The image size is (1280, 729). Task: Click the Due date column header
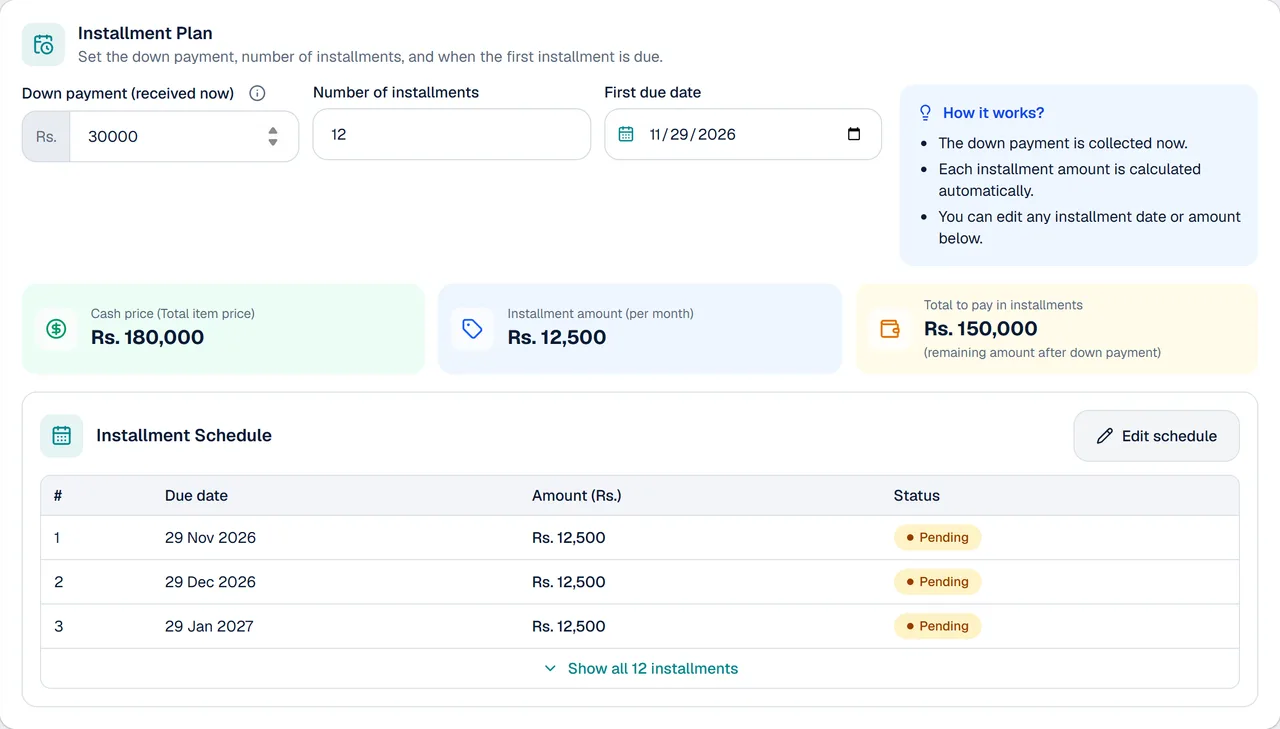point(196,496)
